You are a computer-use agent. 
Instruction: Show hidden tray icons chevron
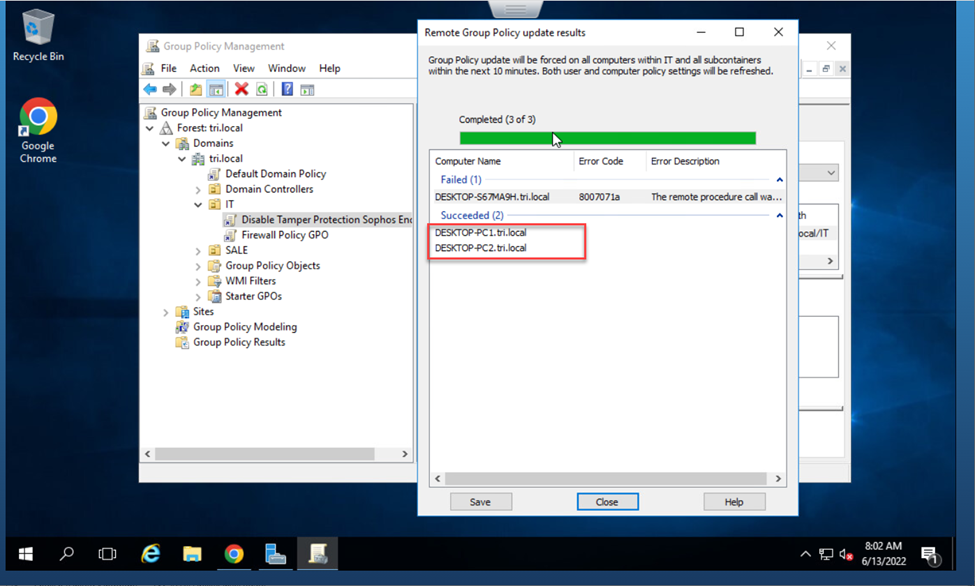pyautogui.click(x=805, y=554)
